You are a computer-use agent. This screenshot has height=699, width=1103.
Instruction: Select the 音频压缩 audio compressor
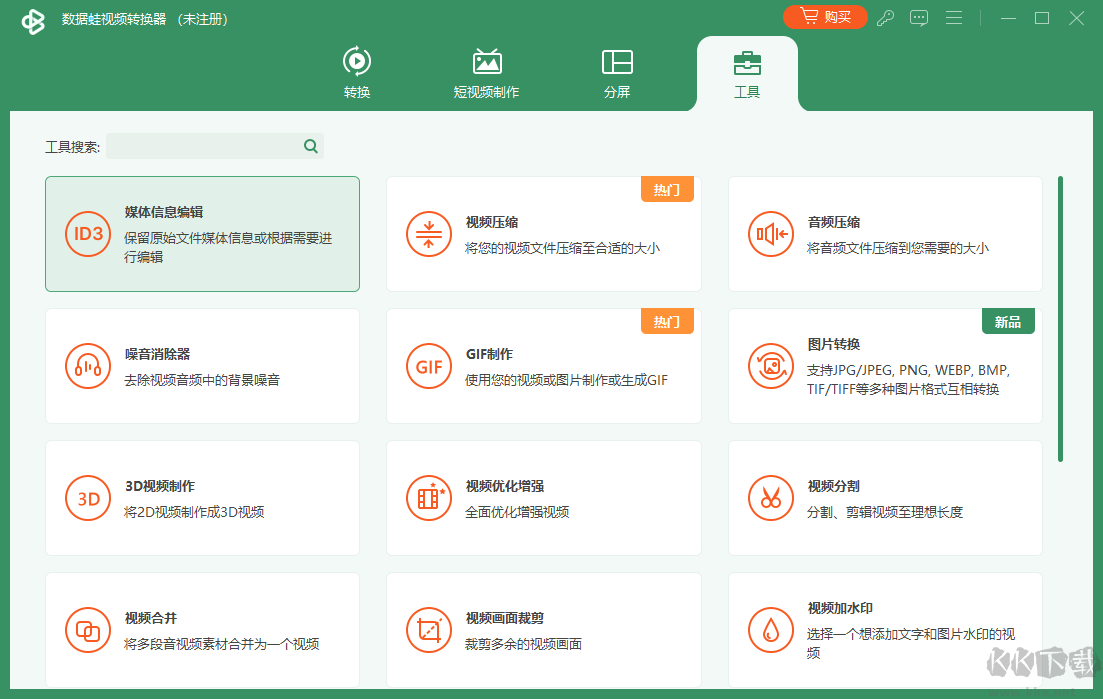pyautogui.click(x=884, y=233)
